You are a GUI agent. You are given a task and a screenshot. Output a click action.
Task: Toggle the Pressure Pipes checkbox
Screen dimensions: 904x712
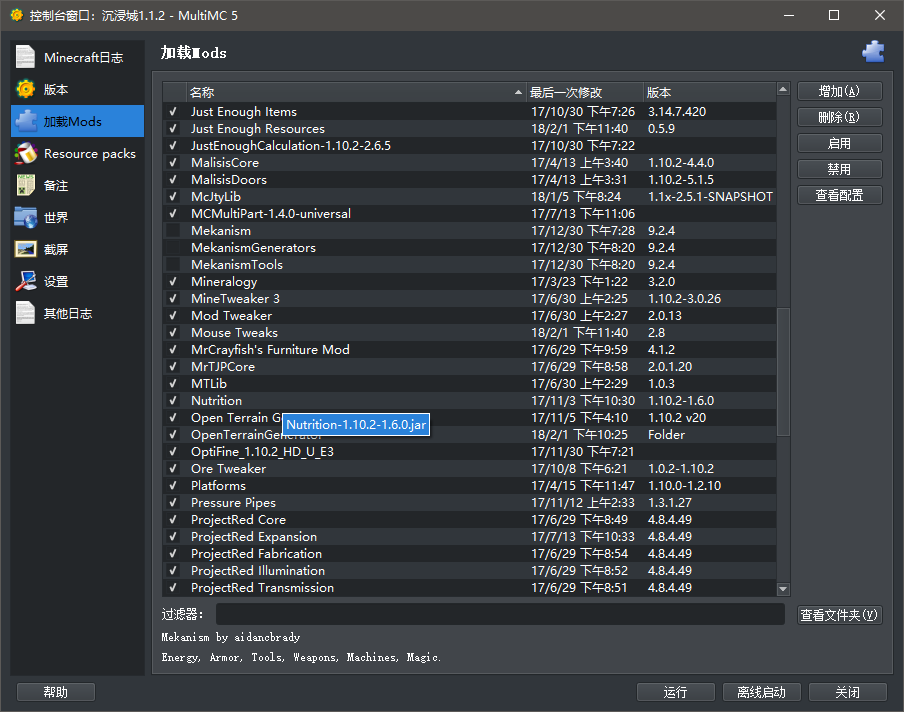point(172,503)
